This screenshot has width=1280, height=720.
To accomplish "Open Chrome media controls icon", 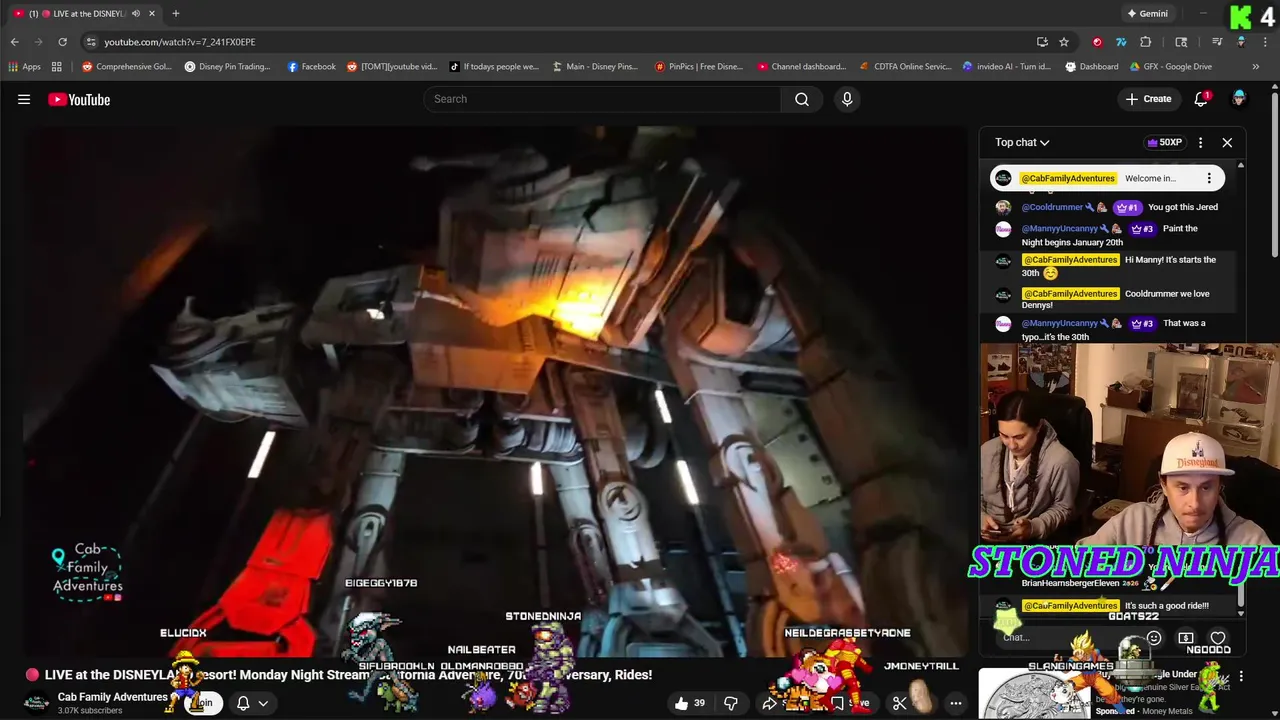I will [x=1217, y=42].
